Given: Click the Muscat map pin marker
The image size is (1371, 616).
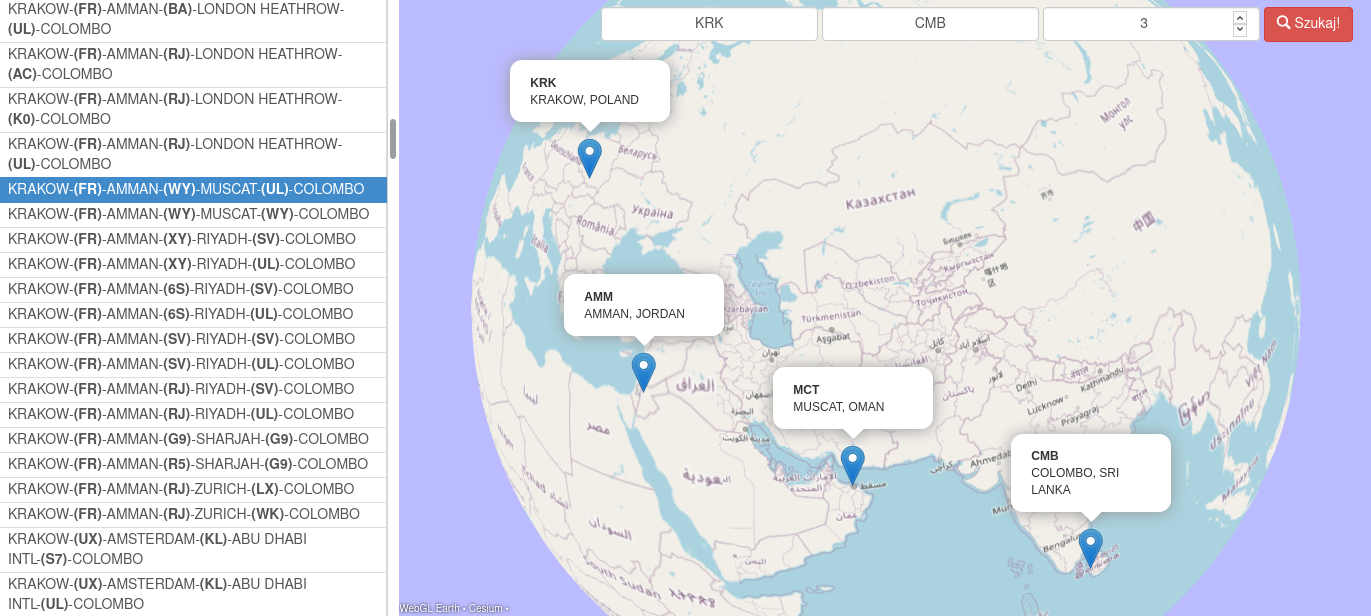Looking at the screenshot, I should (x=852, y=465).
